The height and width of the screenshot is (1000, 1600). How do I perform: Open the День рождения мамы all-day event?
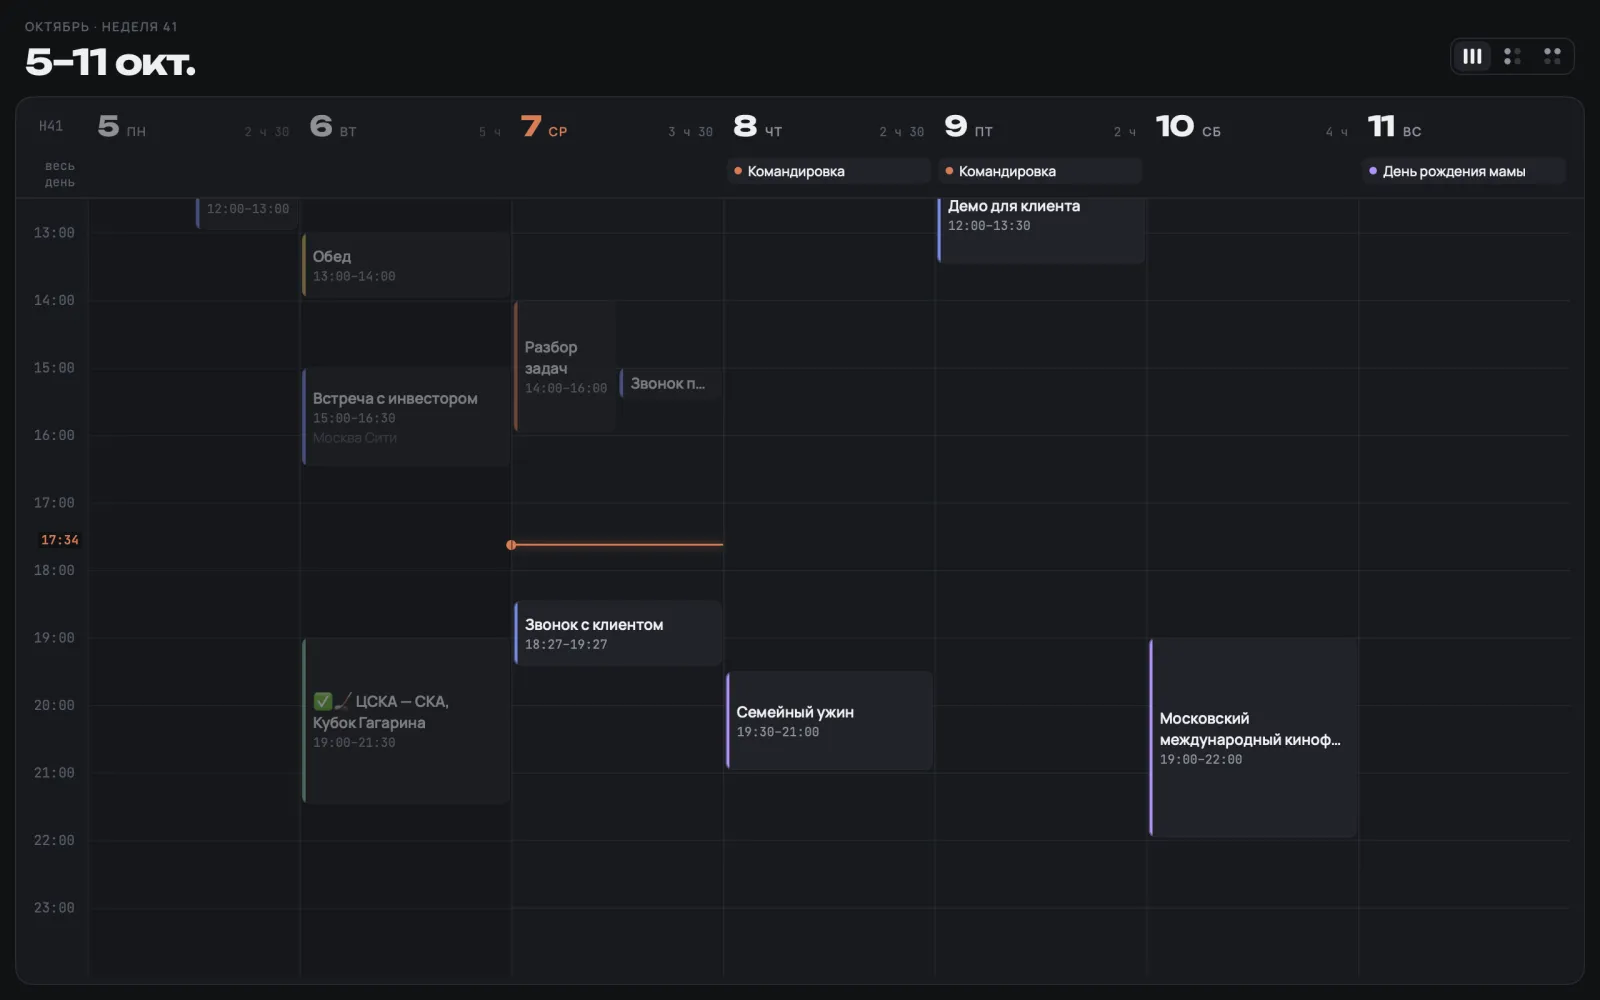[1463, 171]
